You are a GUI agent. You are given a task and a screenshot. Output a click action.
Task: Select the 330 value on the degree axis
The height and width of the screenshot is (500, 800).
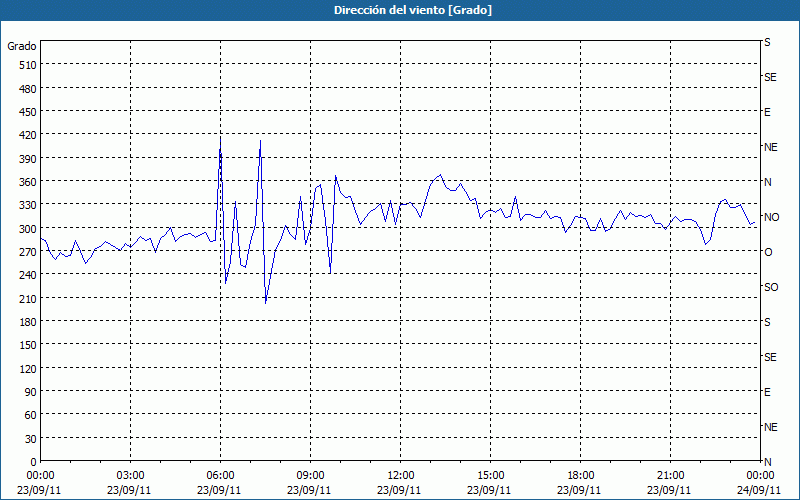28,205
